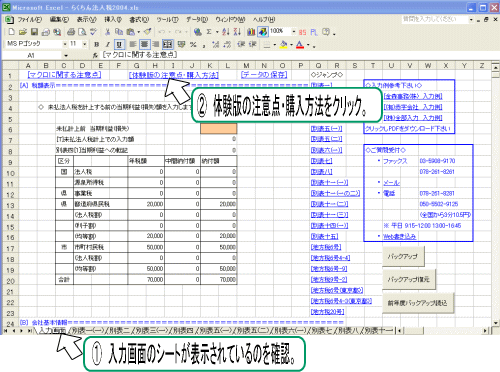Open the 編集(E) menu
Screen dimensions: 500x372
59,20
